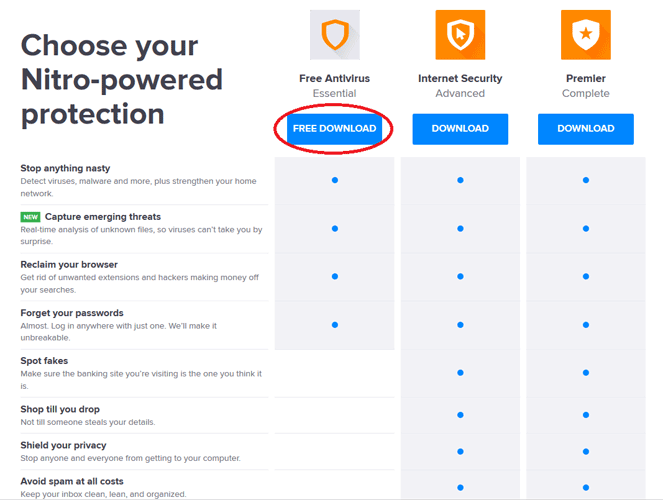Click the Stop anything nasty feature heading

point(66,168)
